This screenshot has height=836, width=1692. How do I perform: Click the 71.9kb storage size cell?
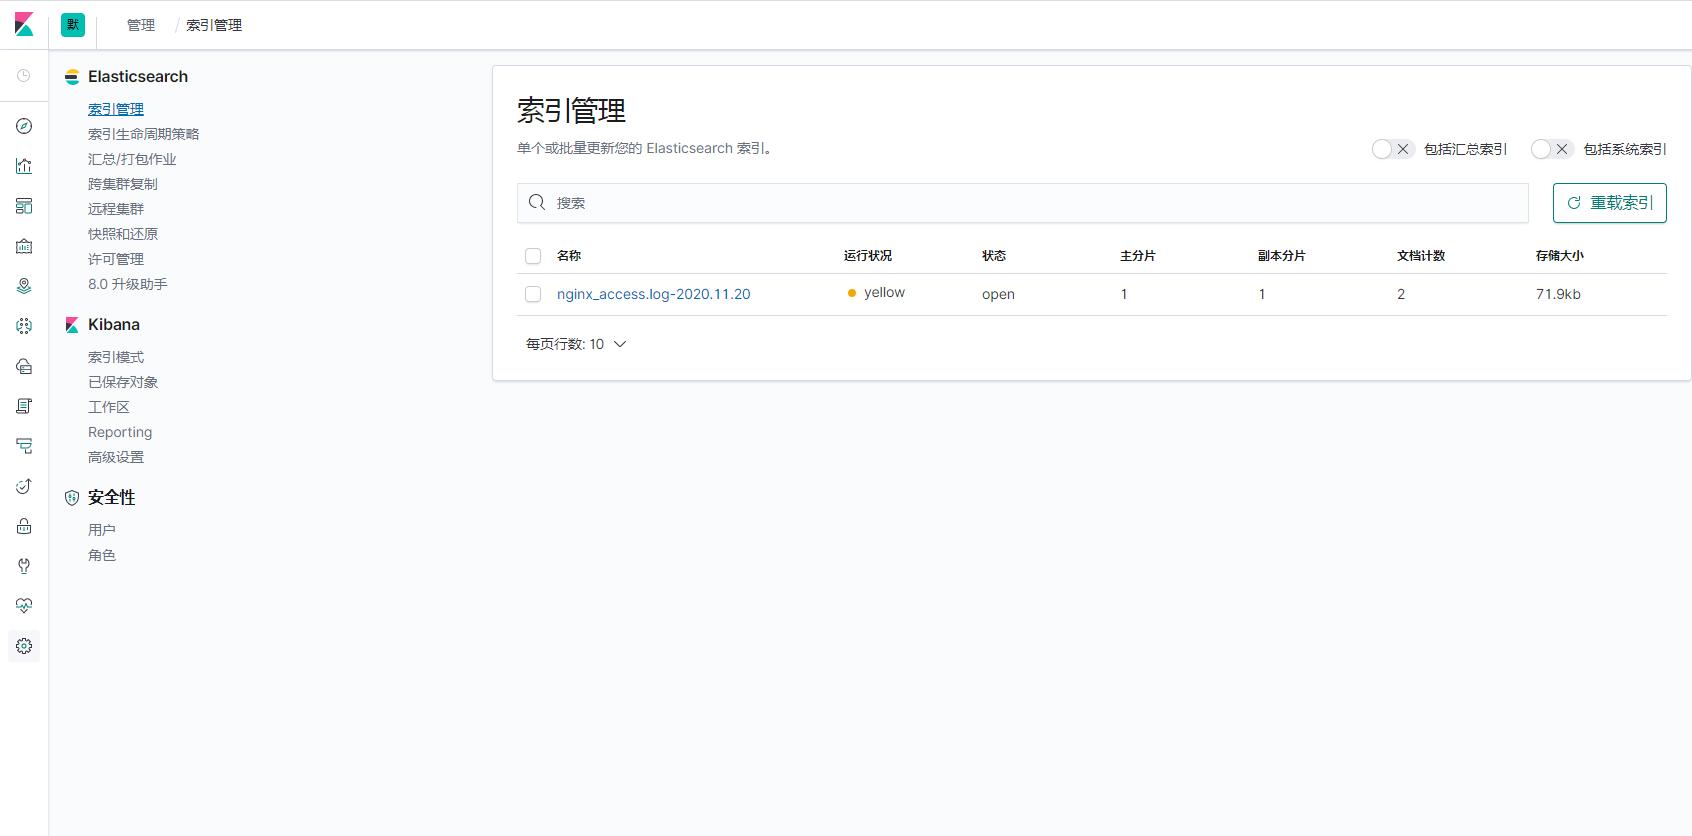pyautogui.click(x=1558, y=294)
